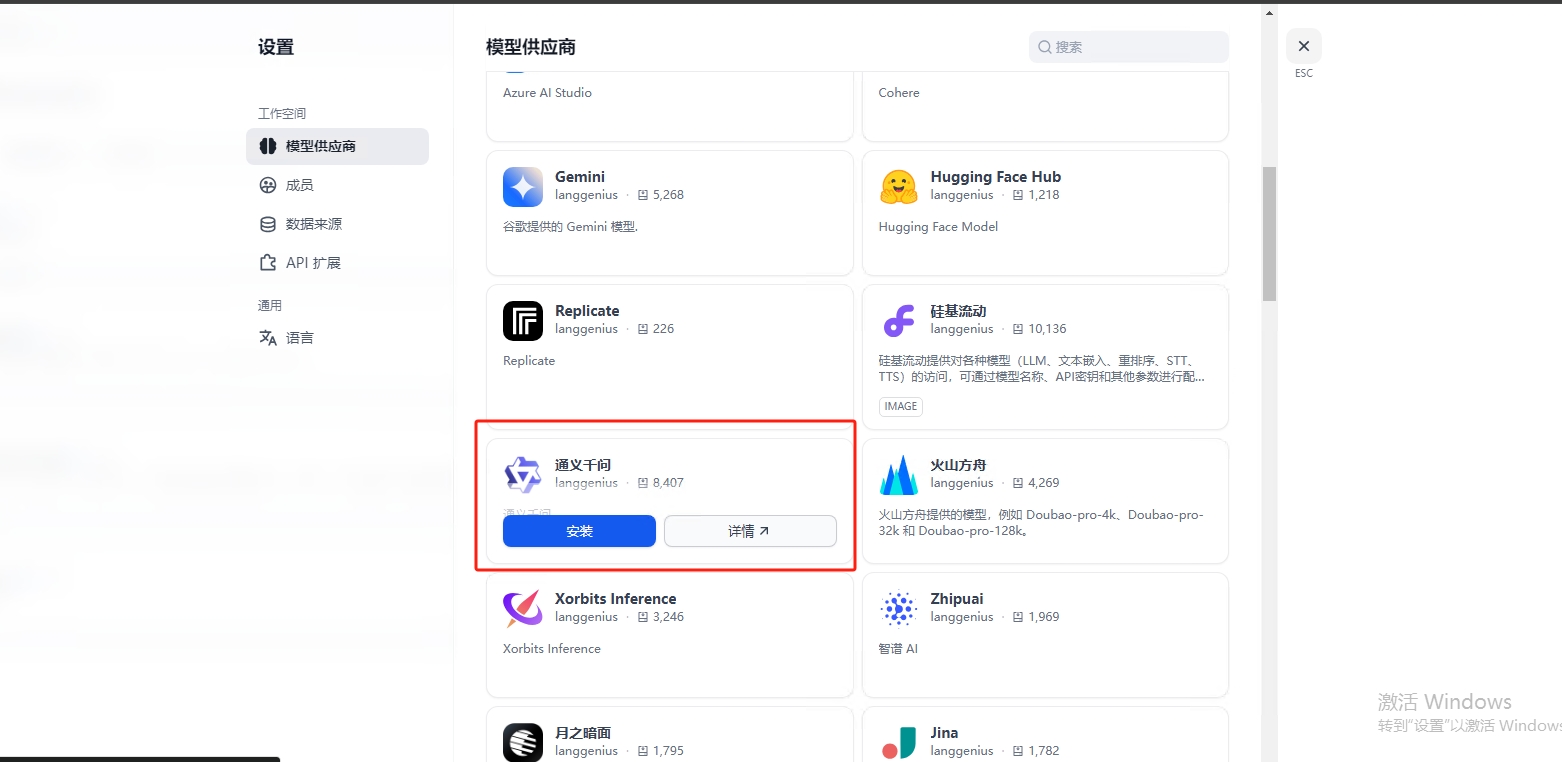This screenshot has width=1562, height=762.
Task: Click the 语言 translate icon
Action: [x=267, y=338]
